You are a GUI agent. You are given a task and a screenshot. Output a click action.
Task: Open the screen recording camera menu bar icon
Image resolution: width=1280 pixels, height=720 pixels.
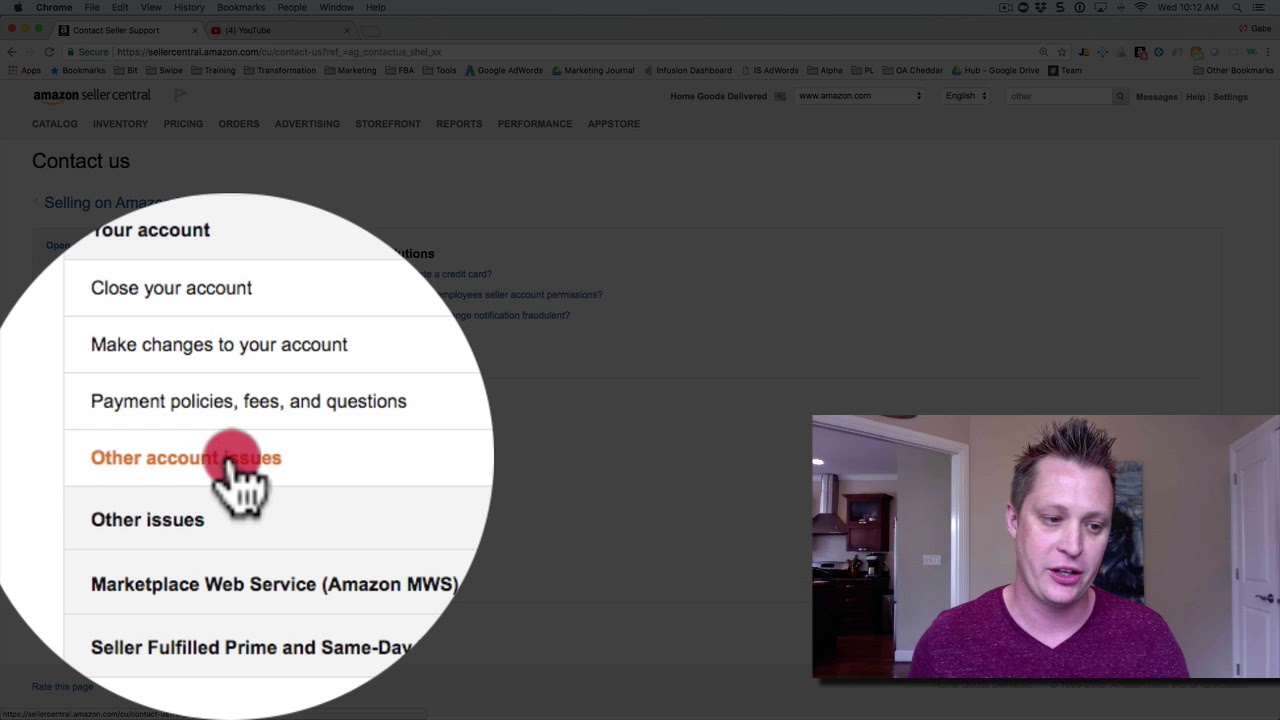1005,7
